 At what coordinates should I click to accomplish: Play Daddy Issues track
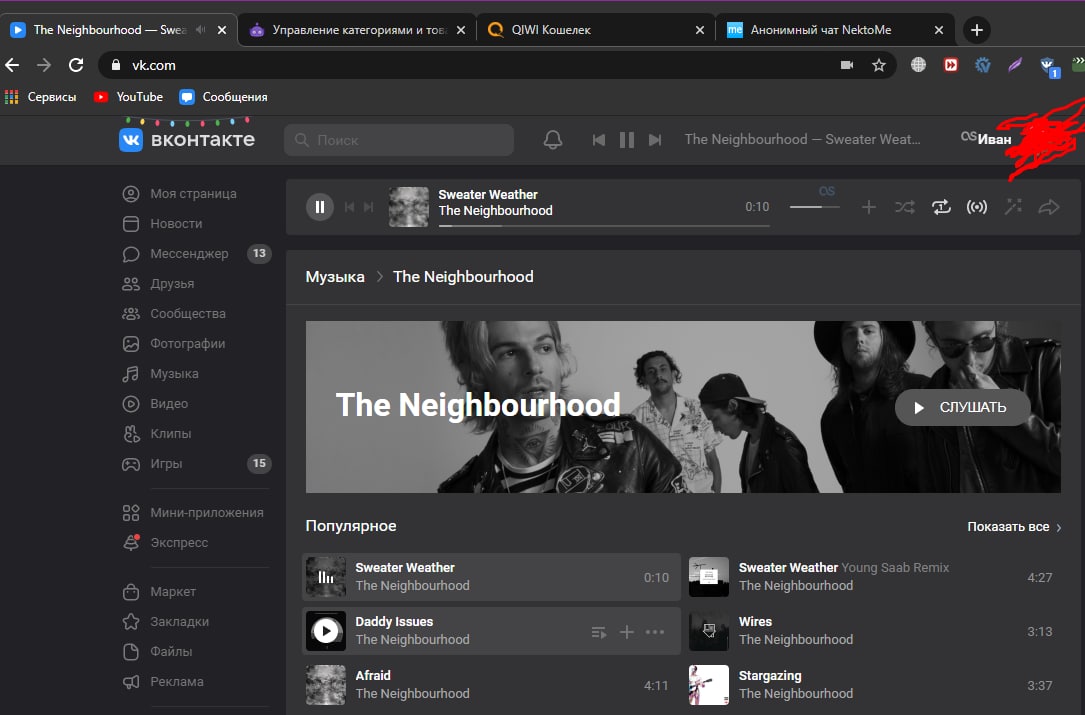[326, 631]
